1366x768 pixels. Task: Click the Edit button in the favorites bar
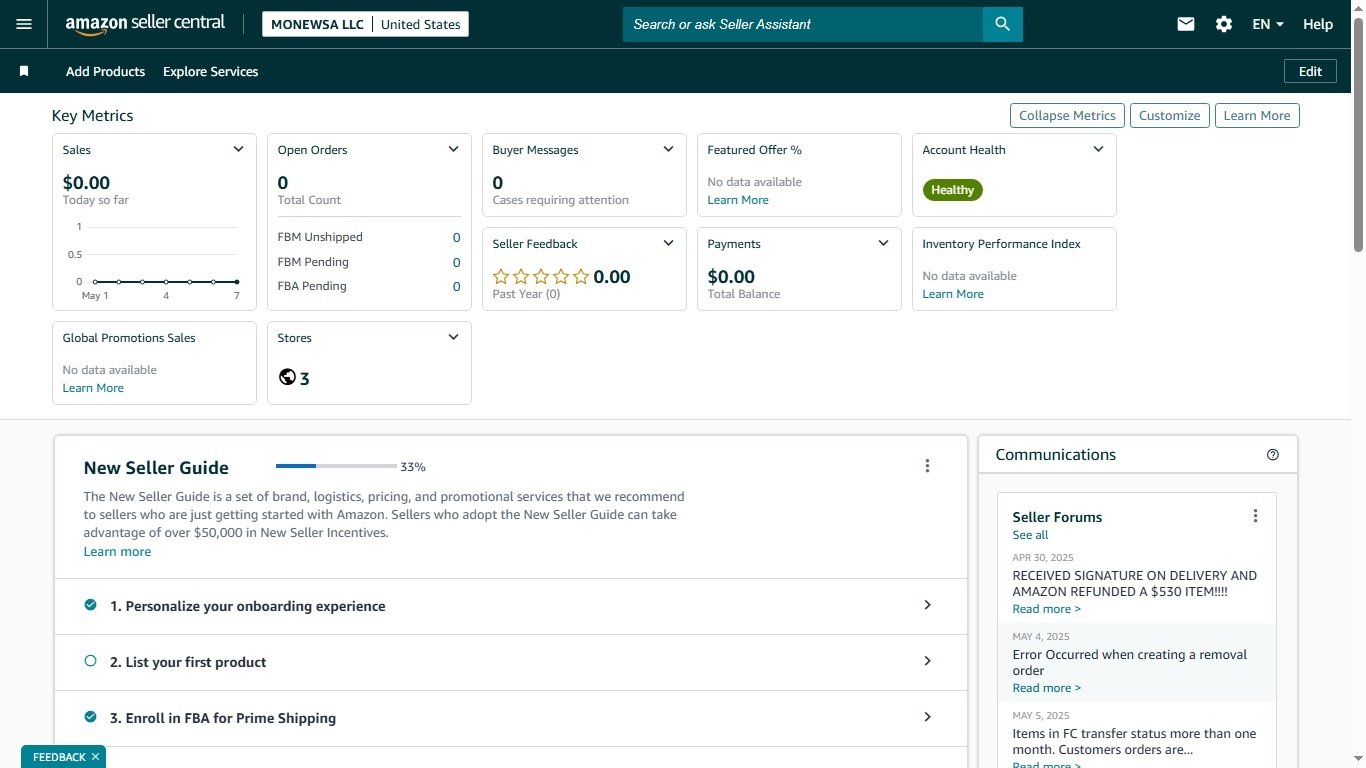click(1310, 71)
